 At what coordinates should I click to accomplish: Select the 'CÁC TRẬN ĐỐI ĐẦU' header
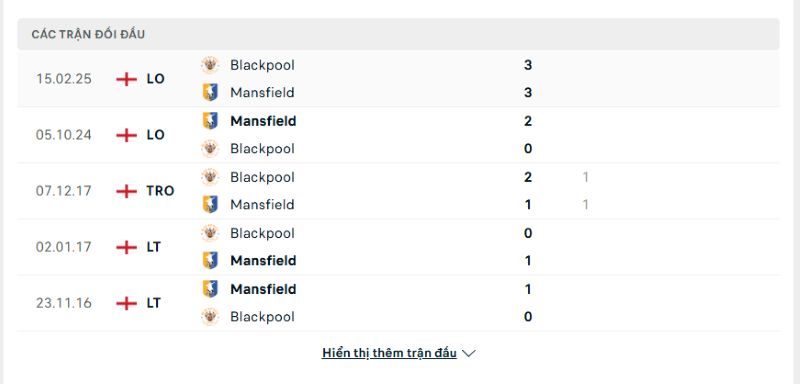tap(88, 34)
